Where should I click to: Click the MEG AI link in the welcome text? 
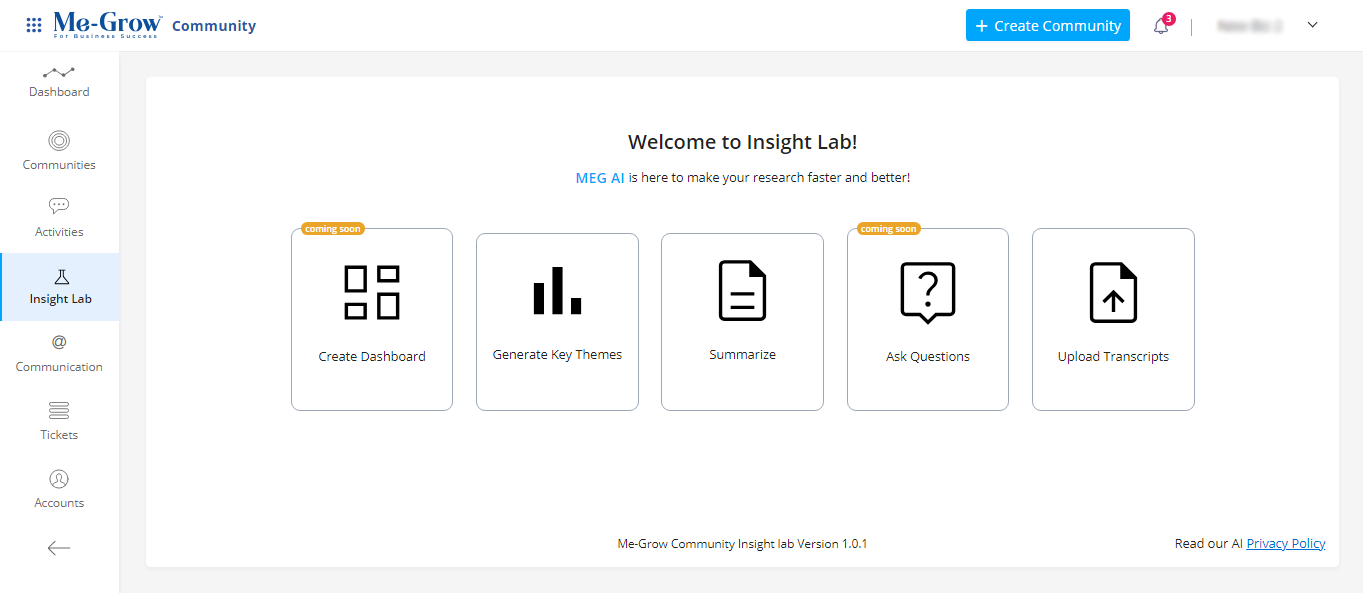click(600, 177)
